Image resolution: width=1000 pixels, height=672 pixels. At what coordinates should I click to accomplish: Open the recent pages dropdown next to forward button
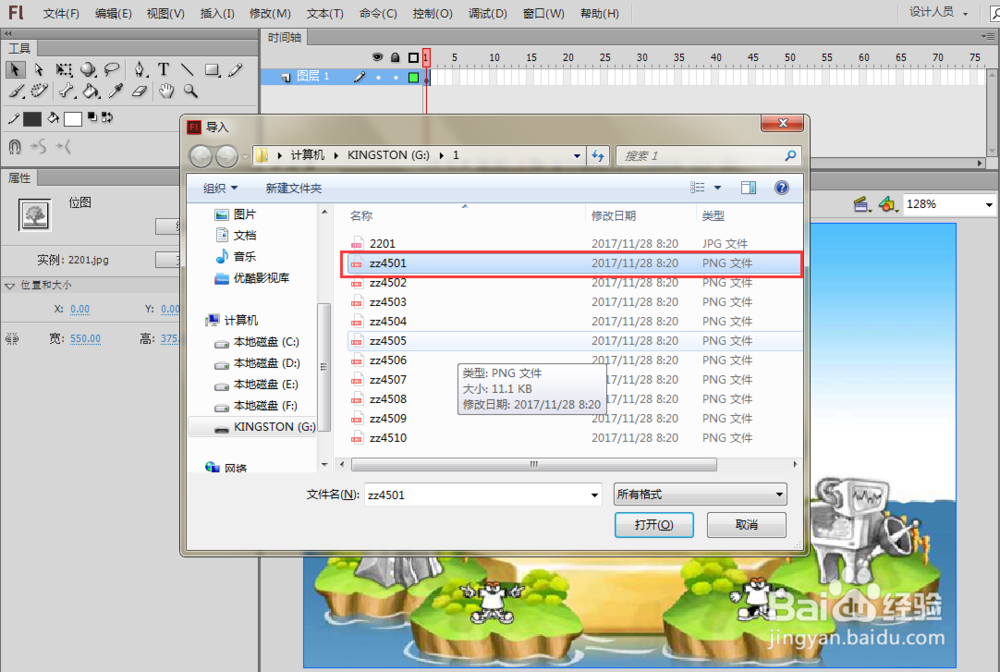coord(245,156)
